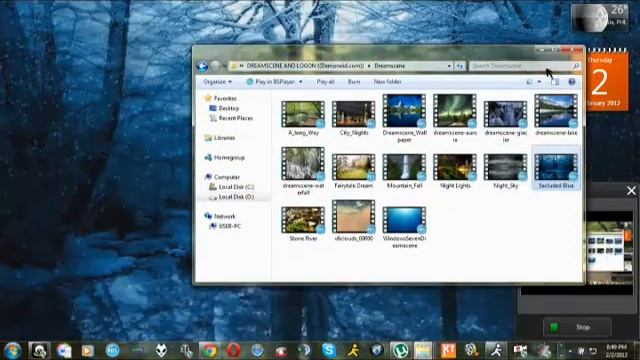
Task: Open the Windows Start orb
Action: click(13, 351)
